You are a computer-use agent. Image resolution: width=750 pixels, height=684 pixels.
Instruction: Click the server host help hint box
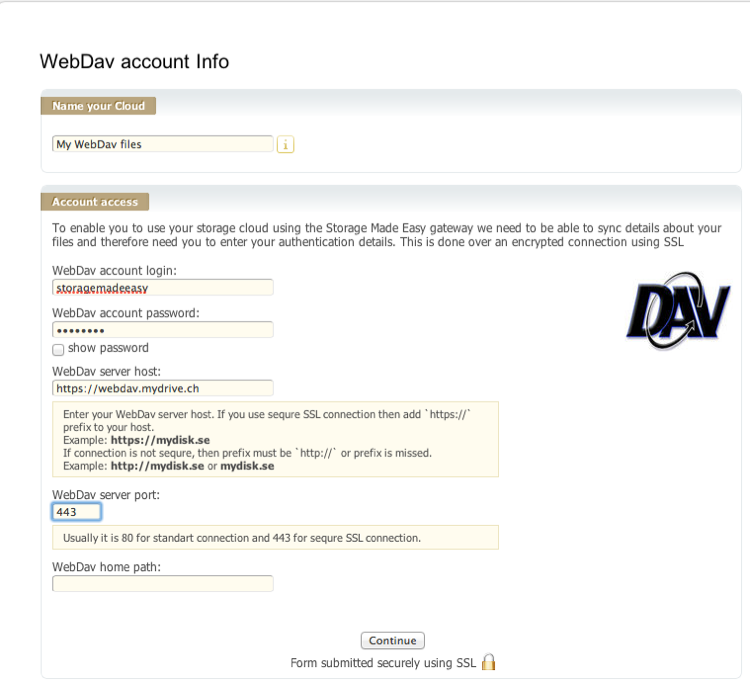[276, 439]
